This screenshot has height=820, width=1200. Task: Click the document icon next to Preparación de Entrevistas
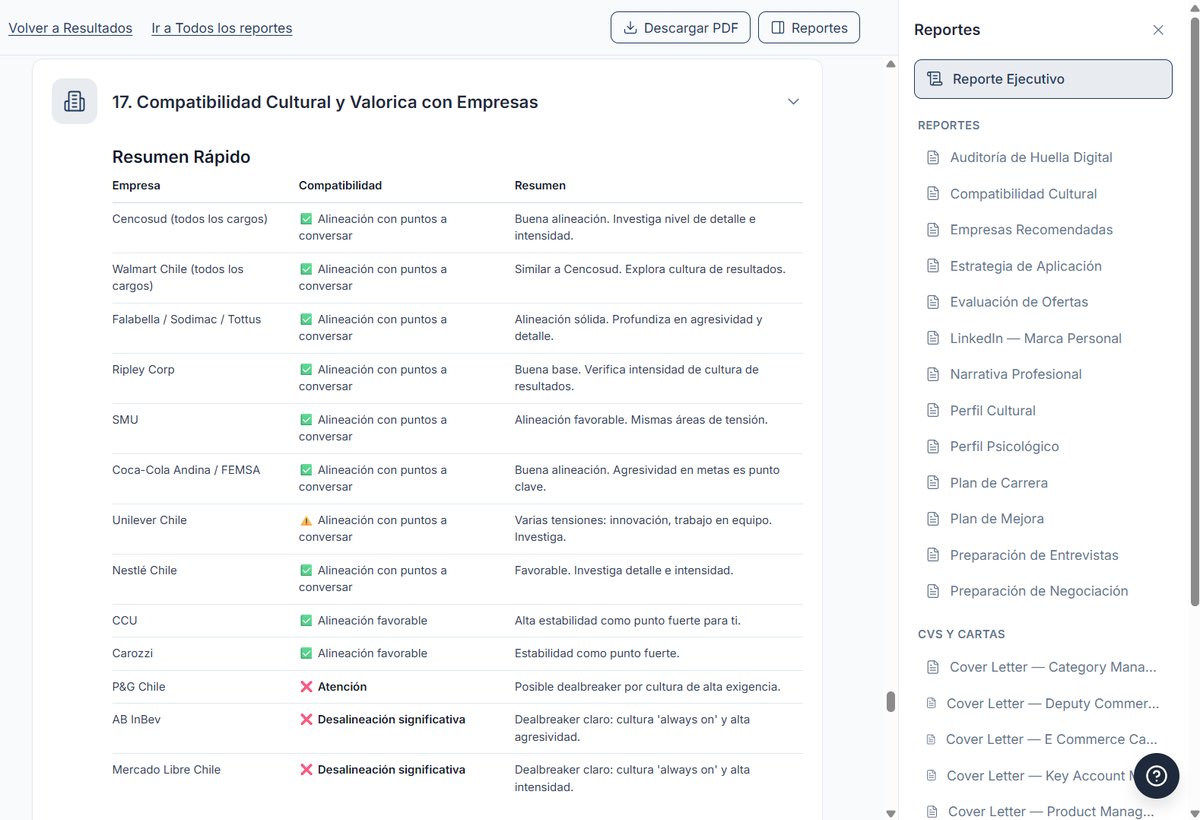coord(933,555)
